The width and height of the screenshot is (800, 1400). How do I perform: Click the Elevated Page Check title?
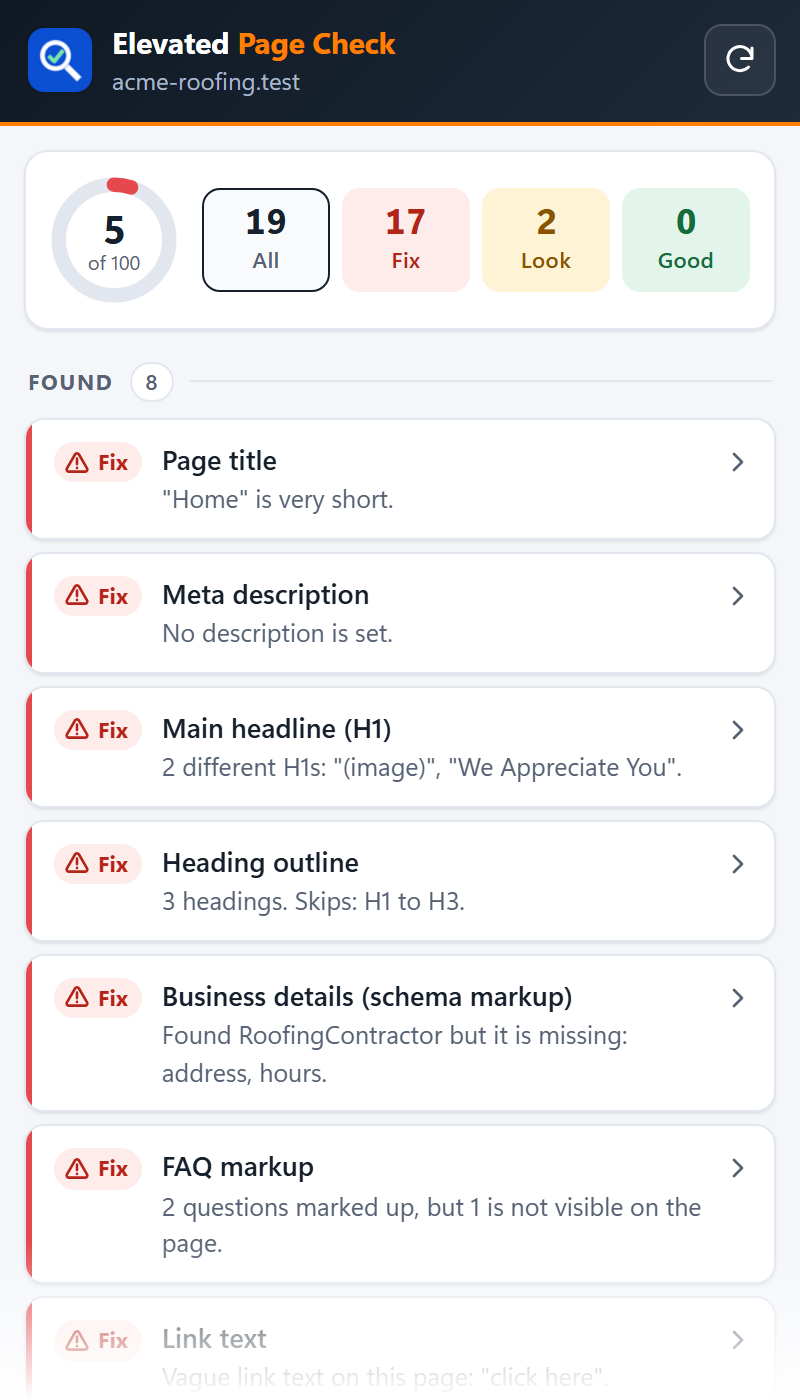[254, 44]
